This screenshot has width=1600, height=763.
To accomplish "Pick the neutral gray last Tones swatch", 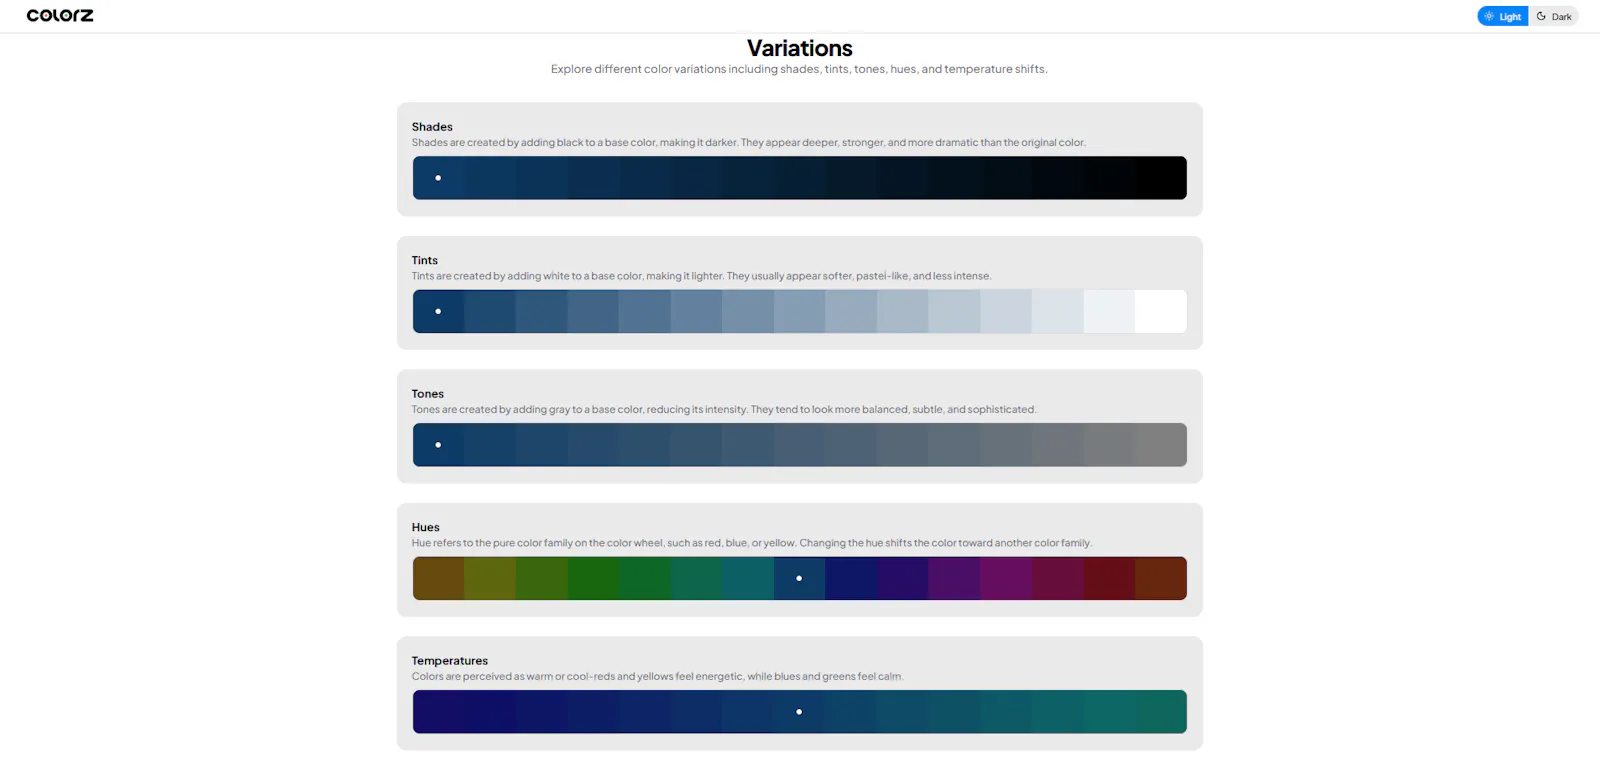I will (1161, 445).
